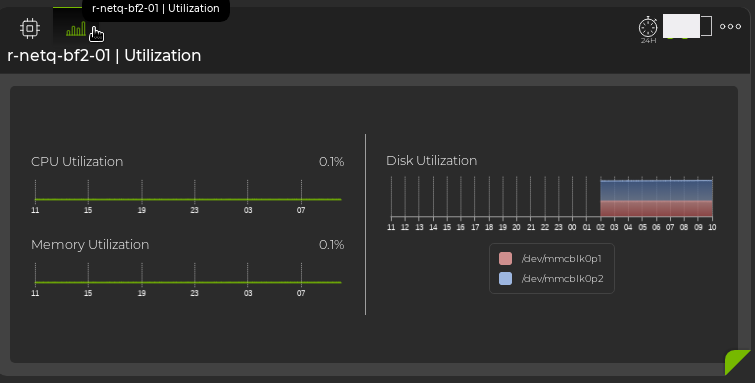Toggle the /dev/mmcblk0p2 legend label
This screenshot has height=383, width=755.
pyautogui.click(x=562, y=278)
